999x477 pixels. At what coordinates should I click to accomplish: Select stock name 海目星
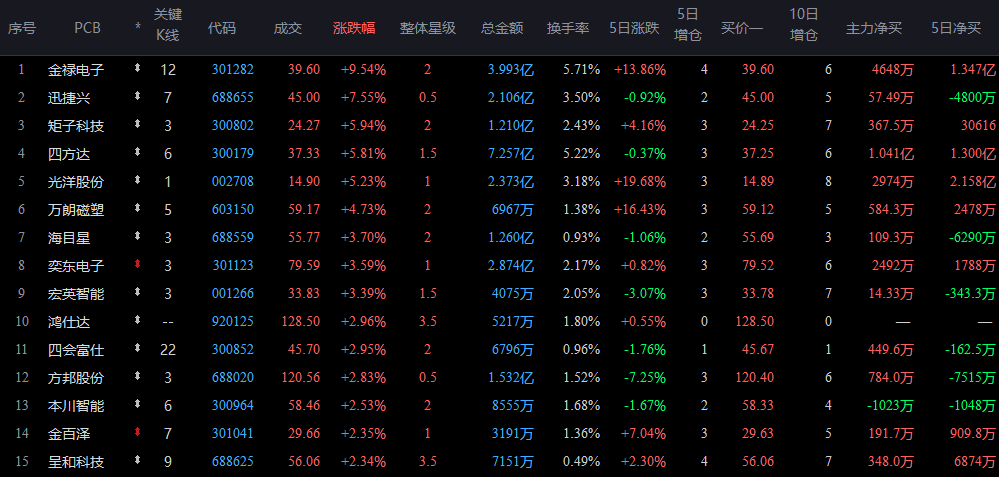click(x=69, y=238)
